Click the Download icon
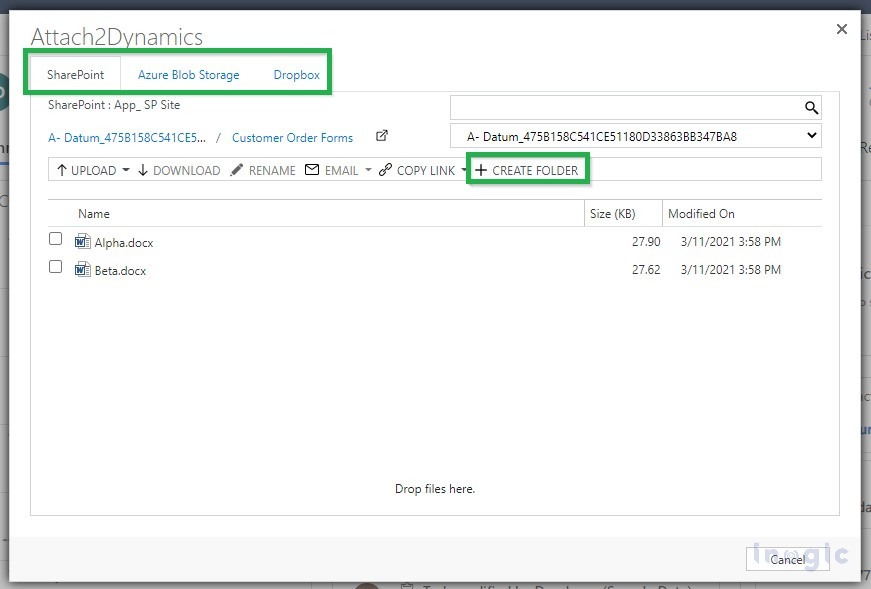 click(142, 170)
